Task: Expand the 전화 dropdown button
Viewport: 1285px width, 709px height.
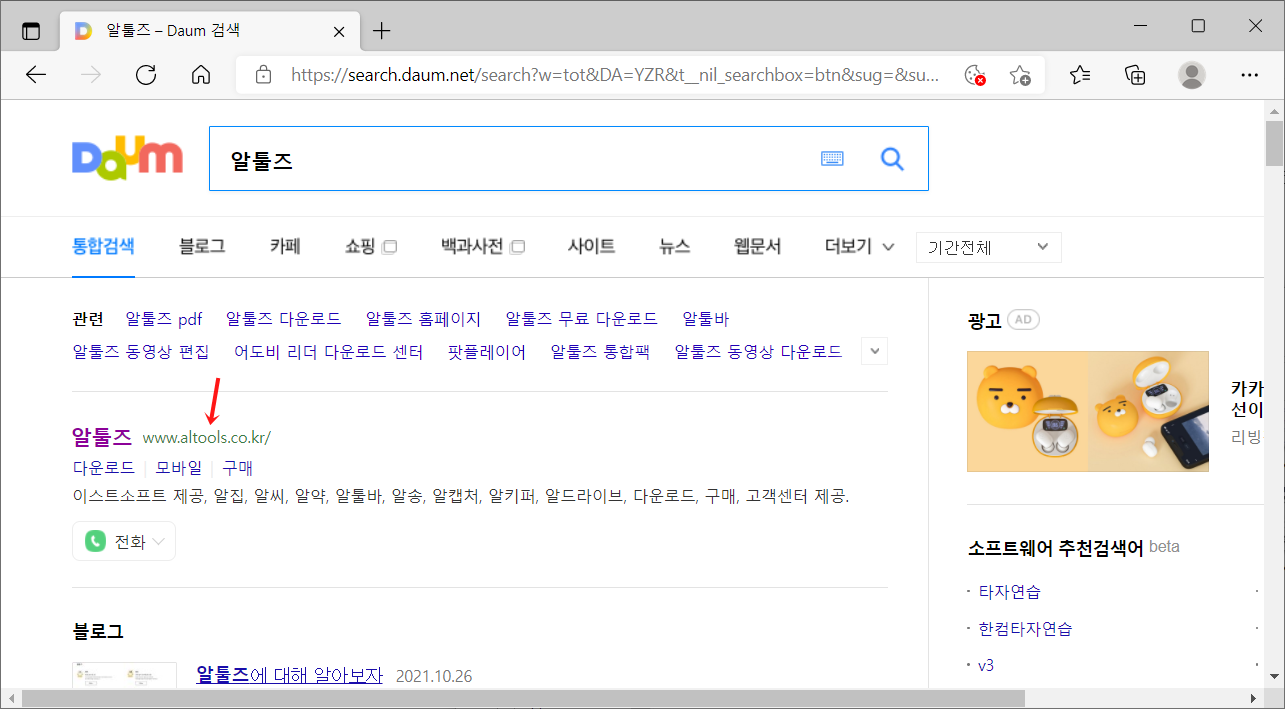Action: coord(124,541)
